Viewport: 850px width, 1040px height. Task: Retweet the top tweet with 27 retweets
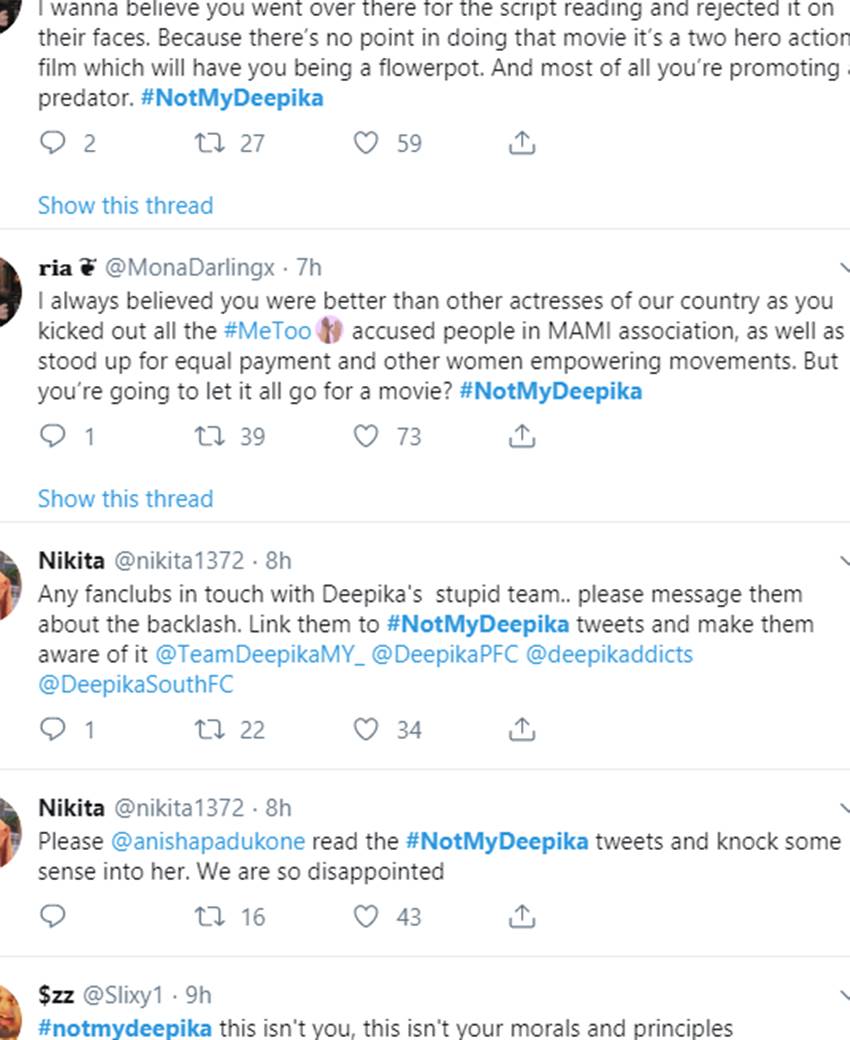tap(209, 144)
